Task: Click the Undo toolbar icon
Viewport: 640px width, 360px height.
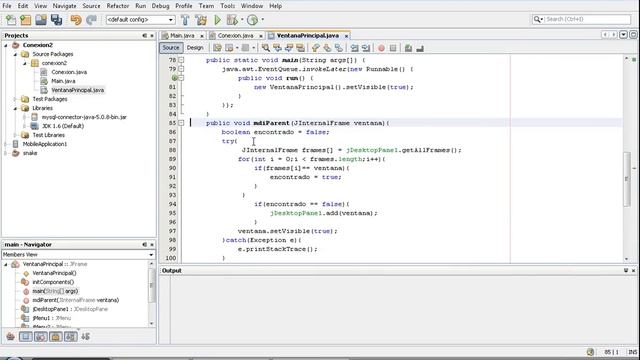Action: pyautogui.click(x=76, y=20)
